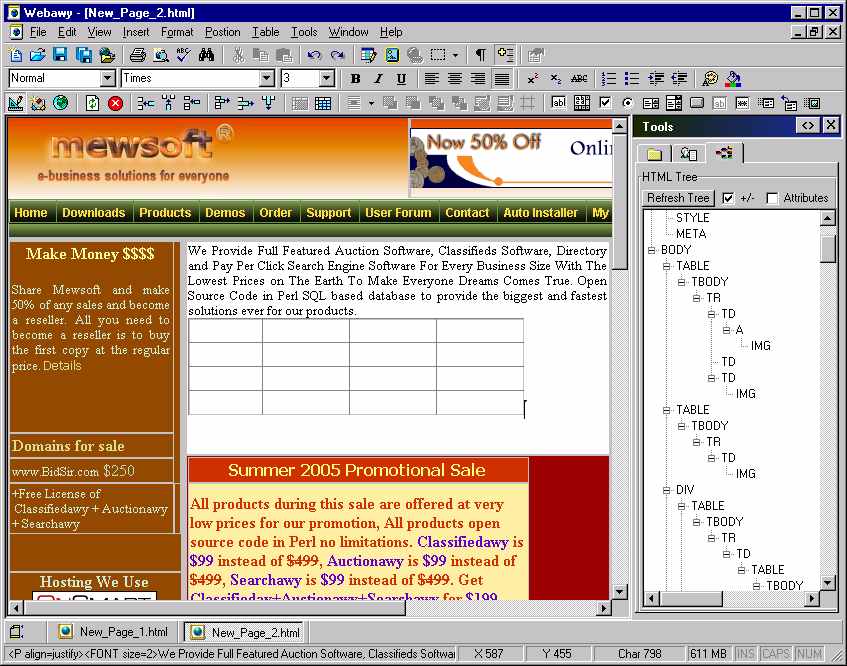847x666 pixels.
Task: Insert a radio button form field
Action: [628, 103]
